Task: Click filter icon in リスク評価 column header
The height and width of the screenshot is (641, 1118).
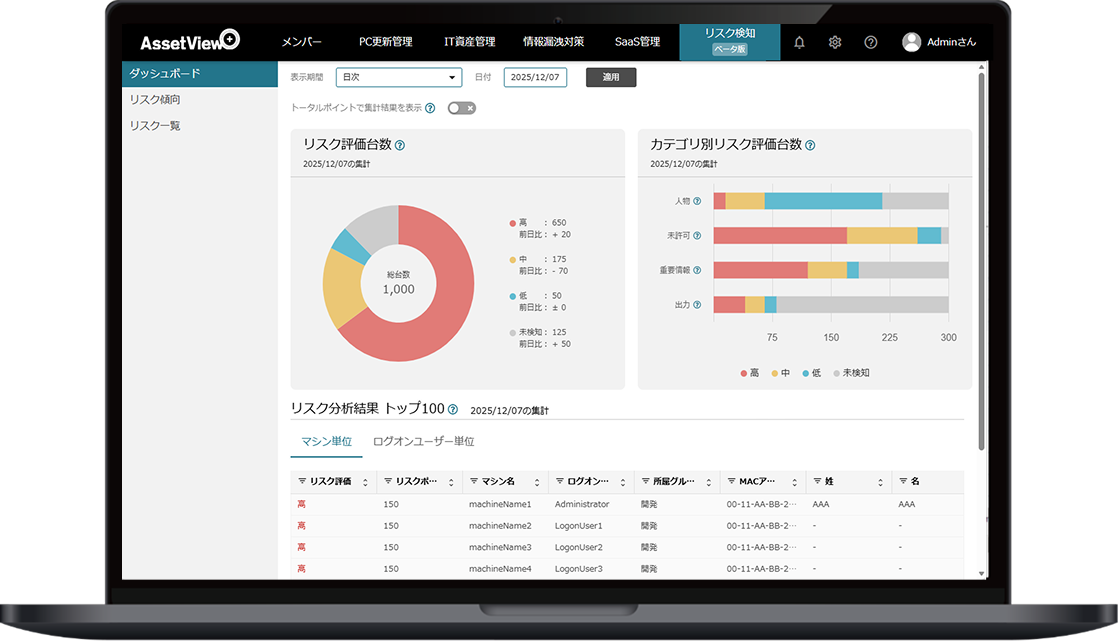Action: 302,481
